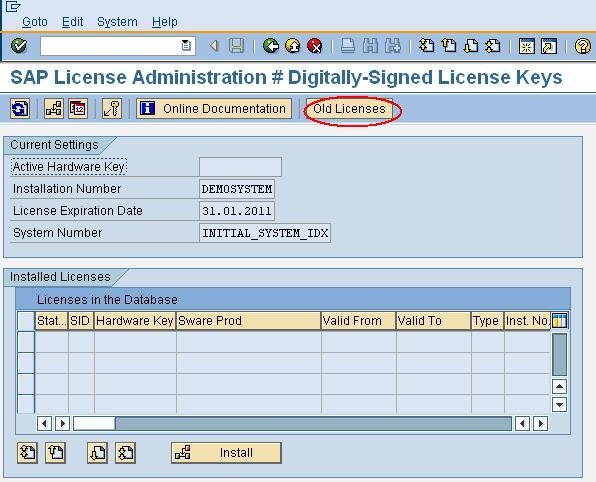
Task: Click the Create New Session icon
Action: pyautogui.click(x=527, y=46)
